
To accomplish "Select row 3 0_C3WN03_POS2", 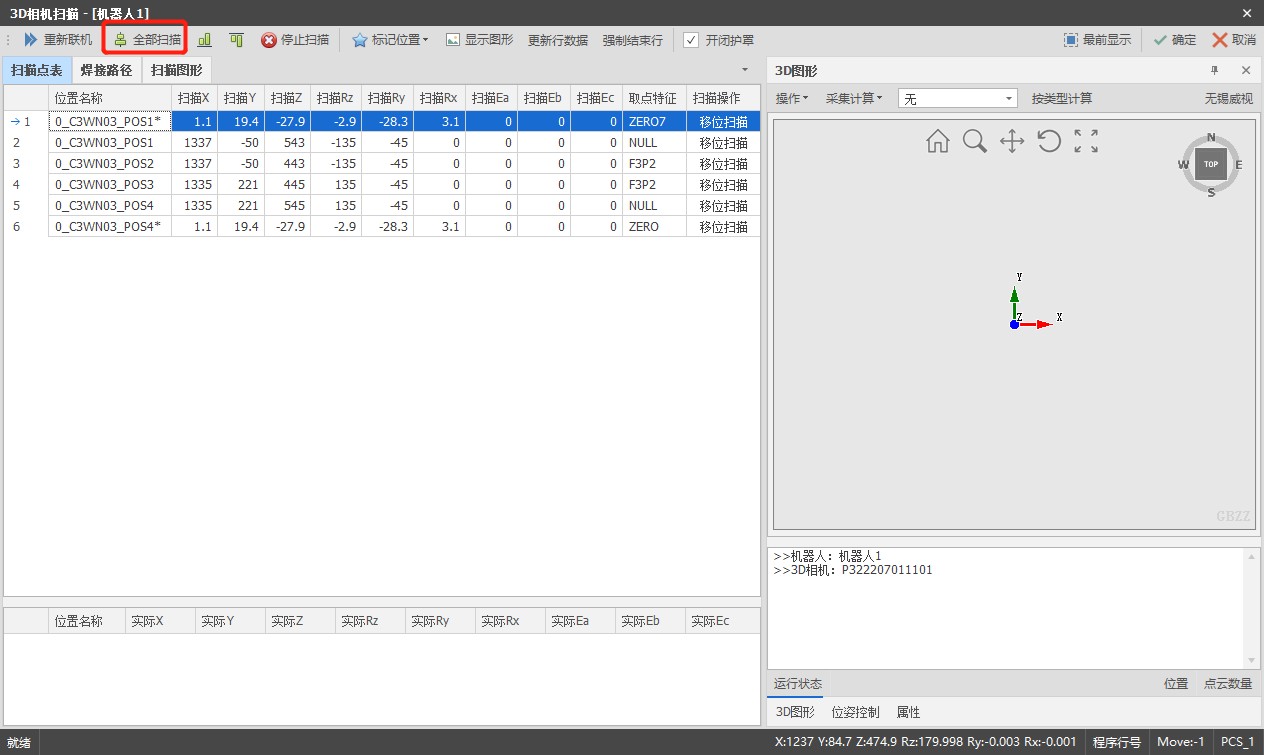I will click(382, 163).
